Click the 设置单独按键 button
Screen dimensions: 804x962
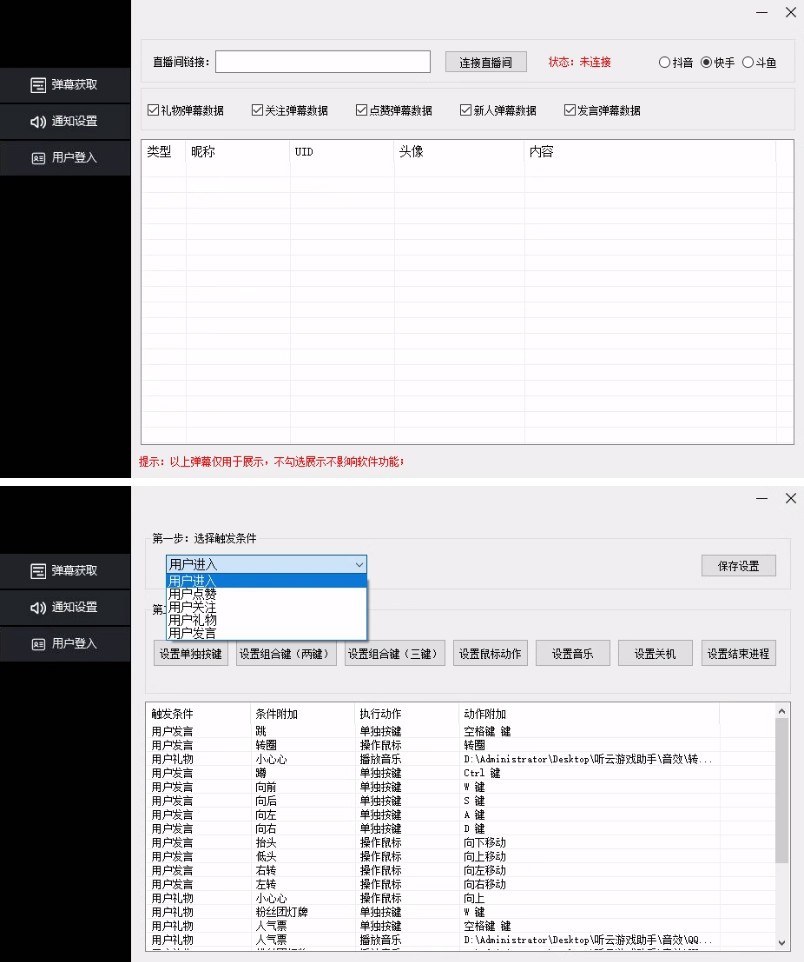190,653
